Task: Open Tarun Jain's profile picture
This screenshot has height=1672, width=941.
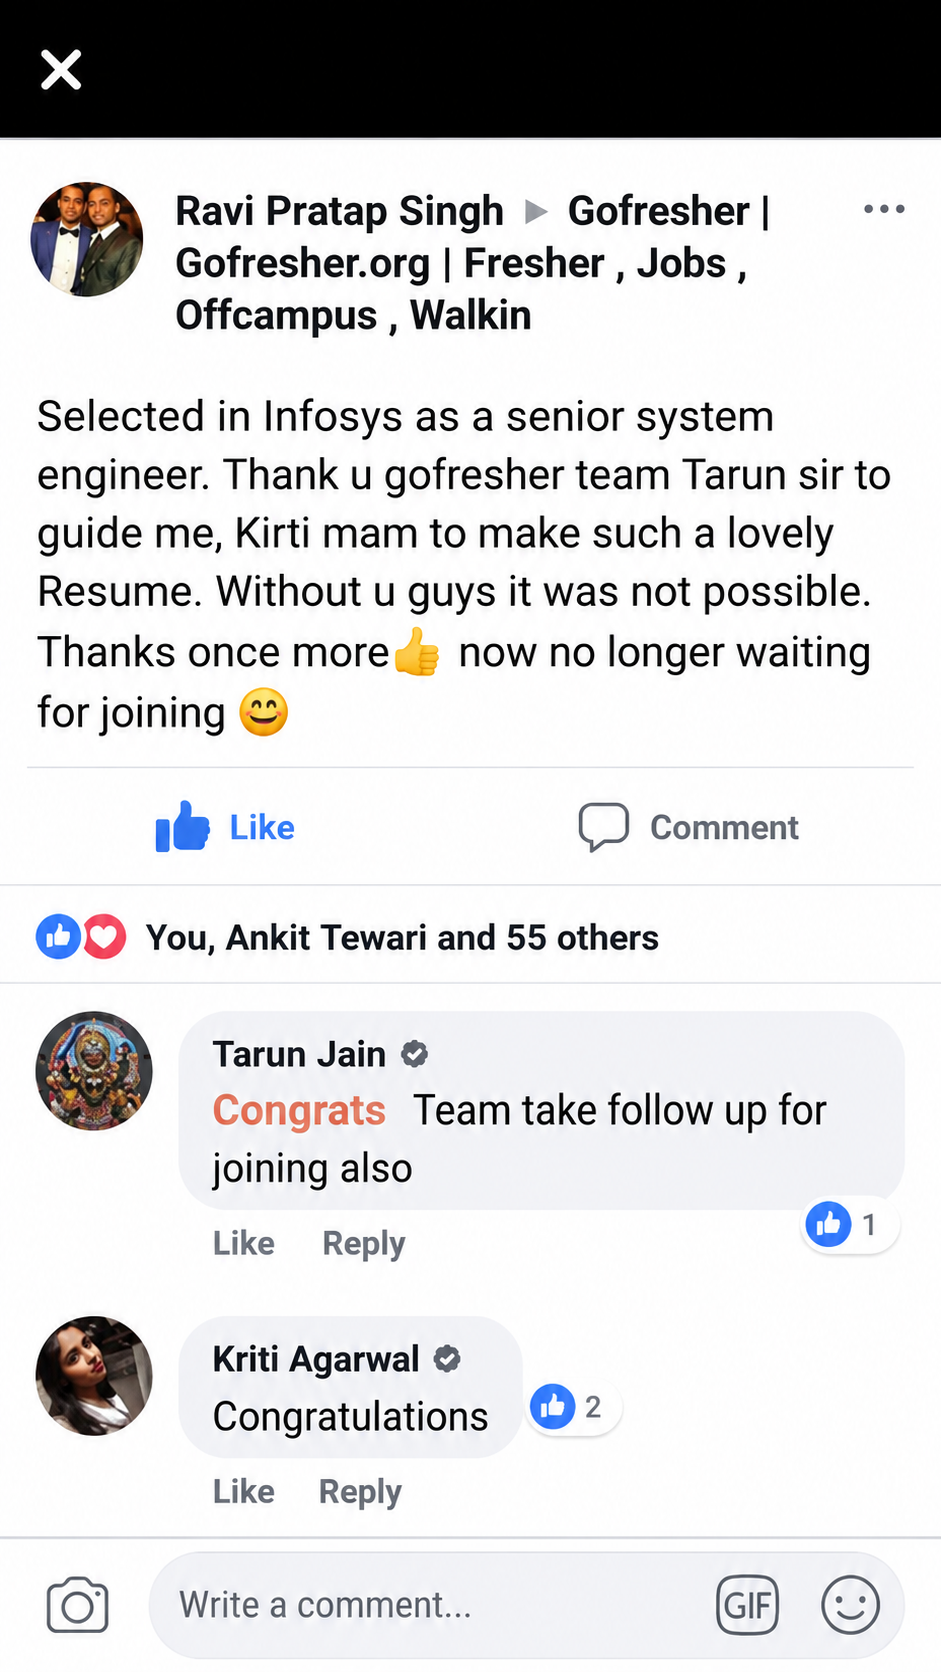Action: 94,1071
